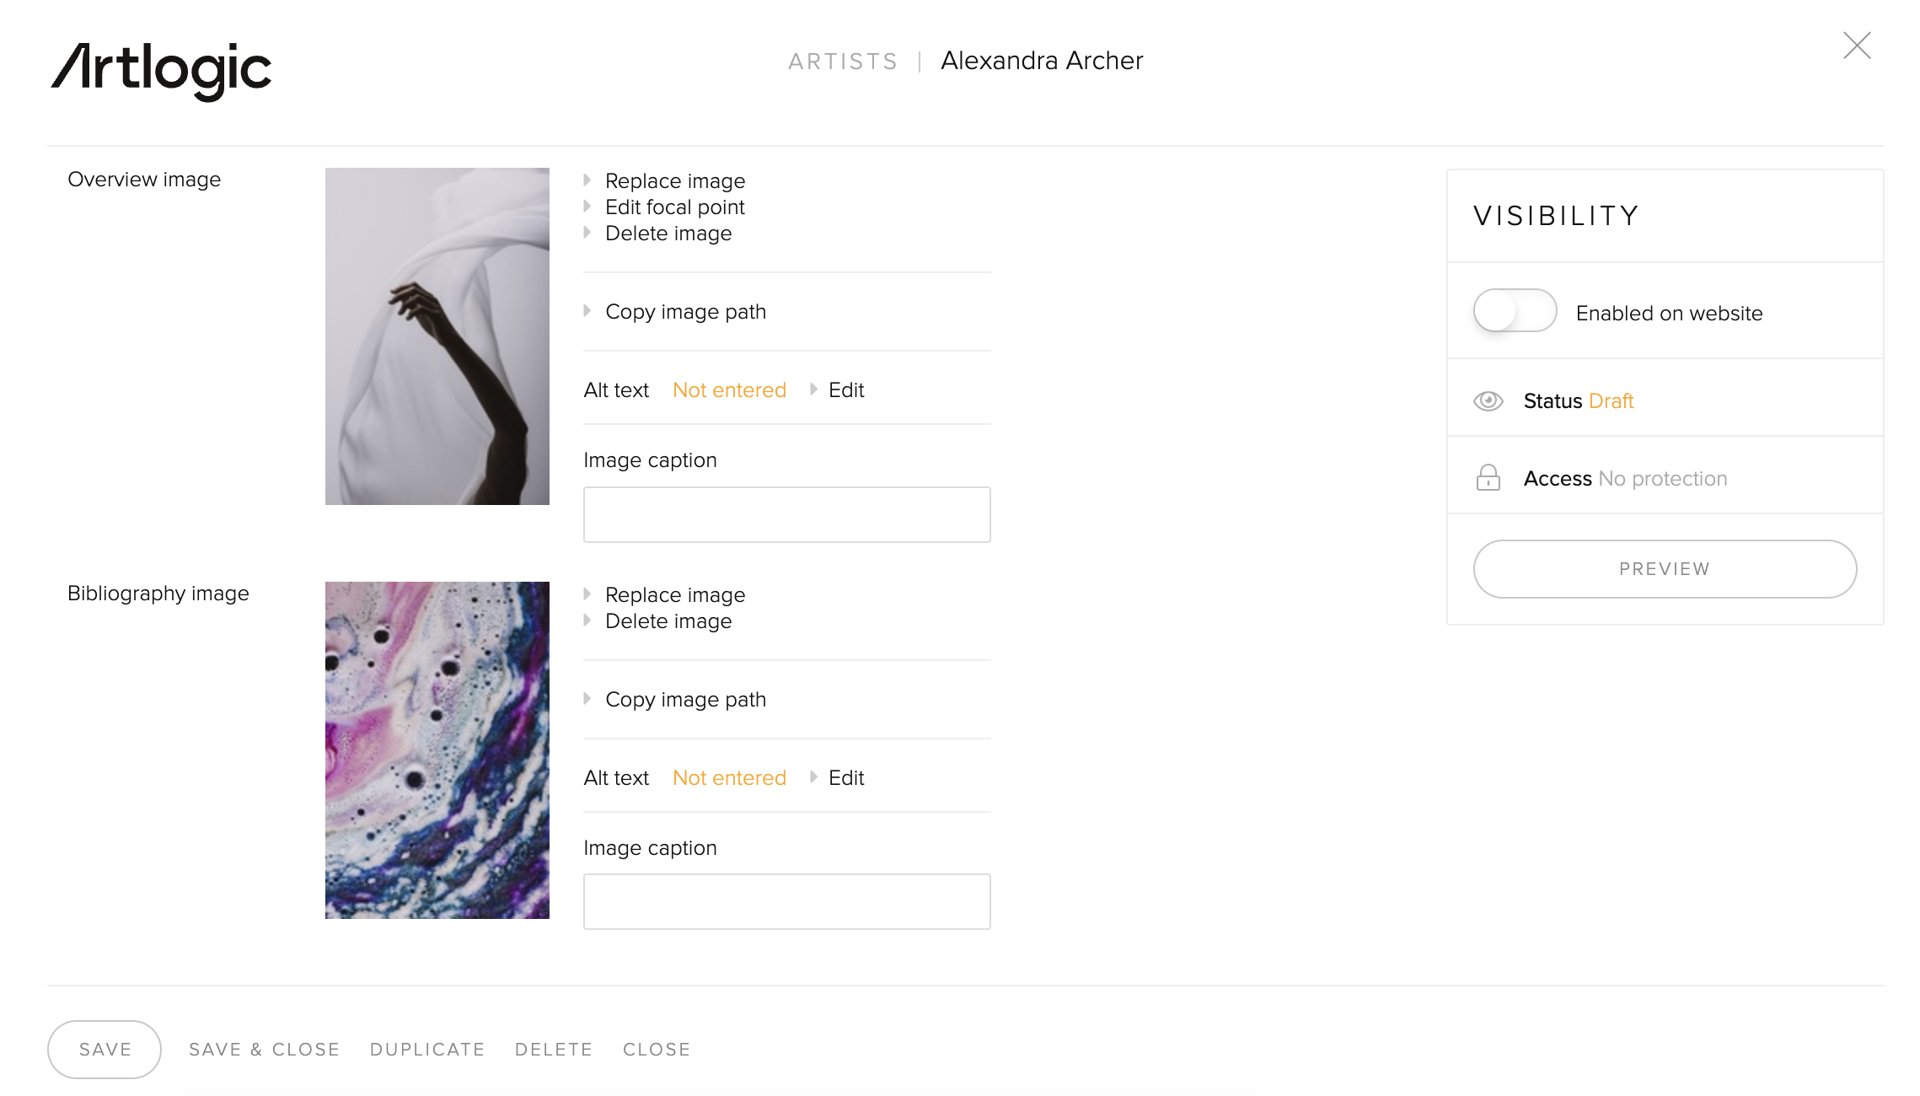This screenshot has height=1096, width=1920.
Task: Open Edit focal point for the Overview image
Action: pyautogui.click(x=674, y=207)
